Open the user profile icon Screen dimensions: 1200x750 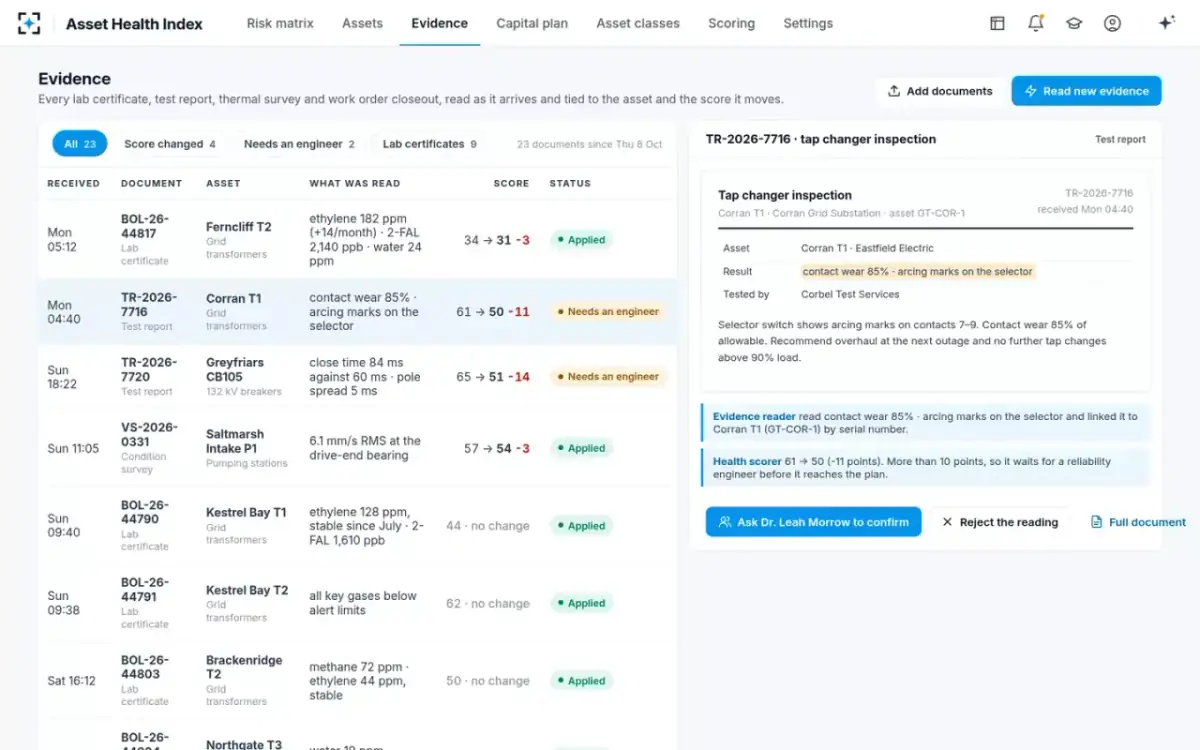pos(1112,23)
